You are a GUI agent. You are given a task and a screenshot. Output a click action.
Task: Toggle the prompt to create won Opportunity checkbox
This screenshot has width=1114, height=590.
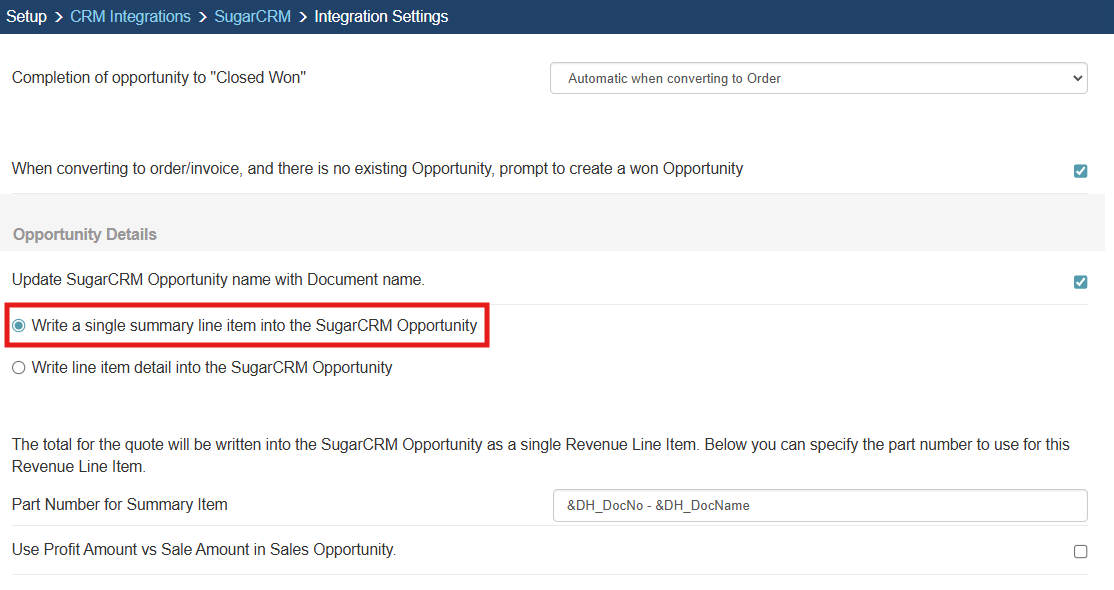[1080, 170]
